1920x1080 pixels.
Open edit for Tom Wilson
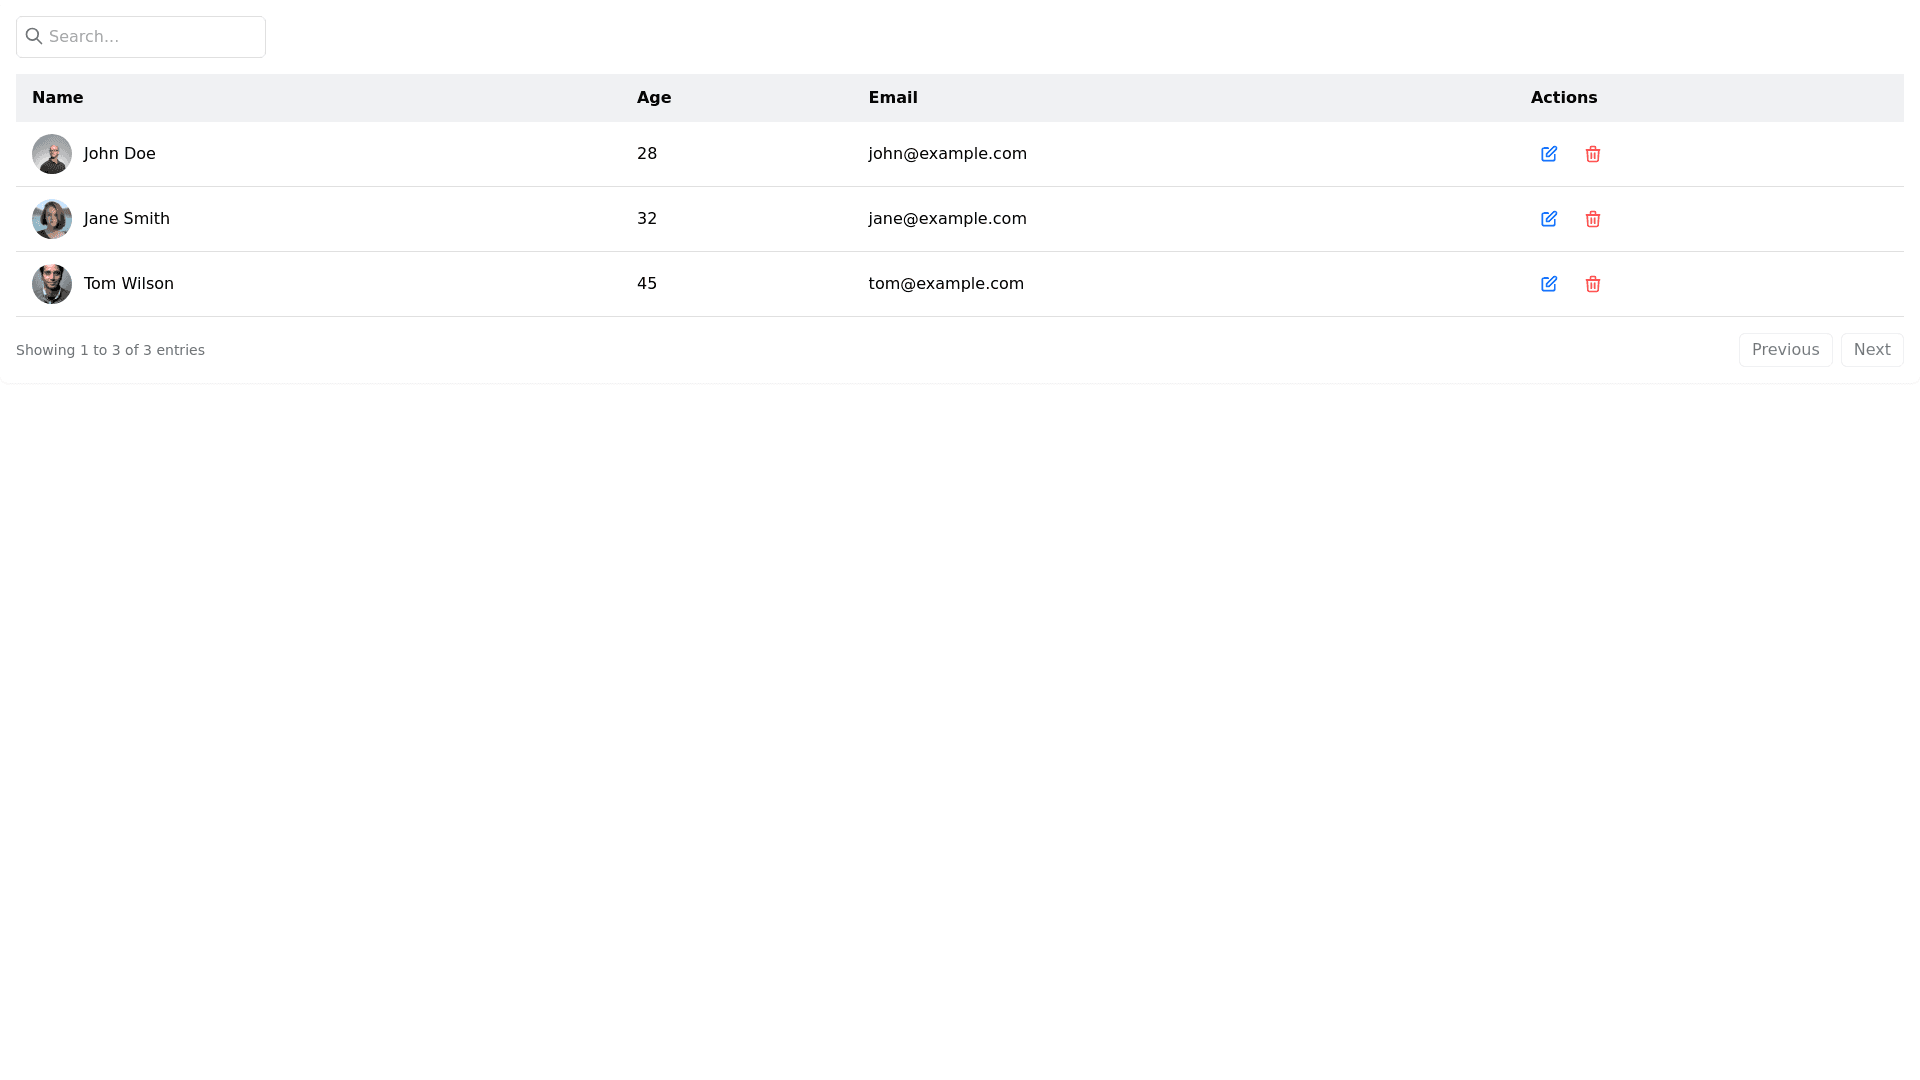click(1548, 284)
